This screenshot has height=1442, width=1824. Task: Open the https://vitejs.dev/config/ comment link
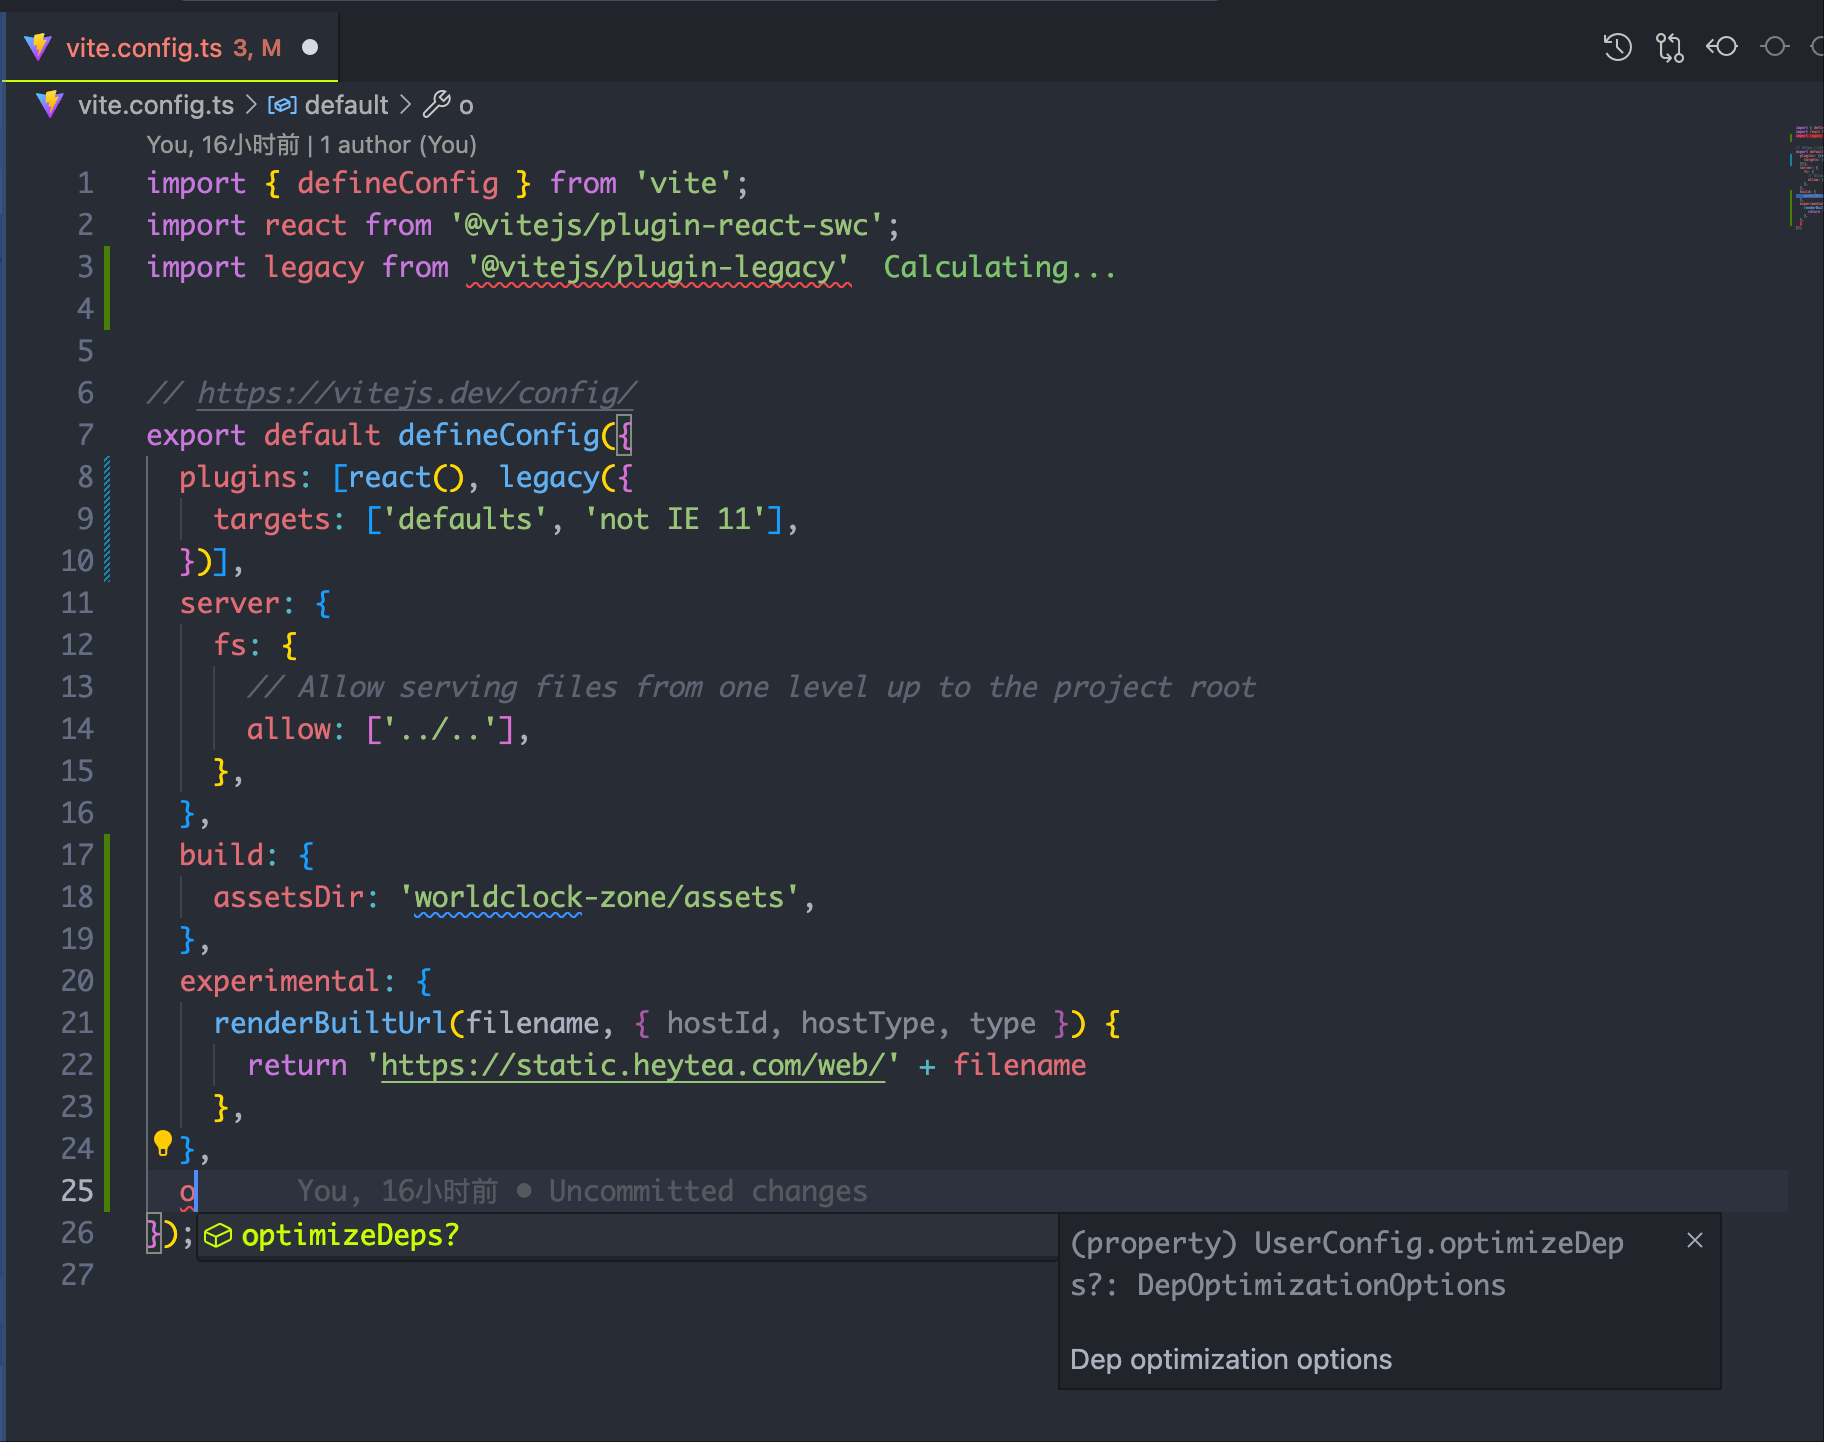[x=416, y=393]
